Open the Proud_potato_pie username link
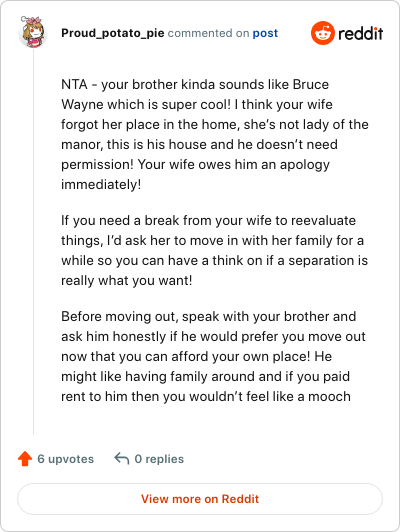Image resolution: width=400 pixels, height=532 pixels. click(x=113, y=33)
